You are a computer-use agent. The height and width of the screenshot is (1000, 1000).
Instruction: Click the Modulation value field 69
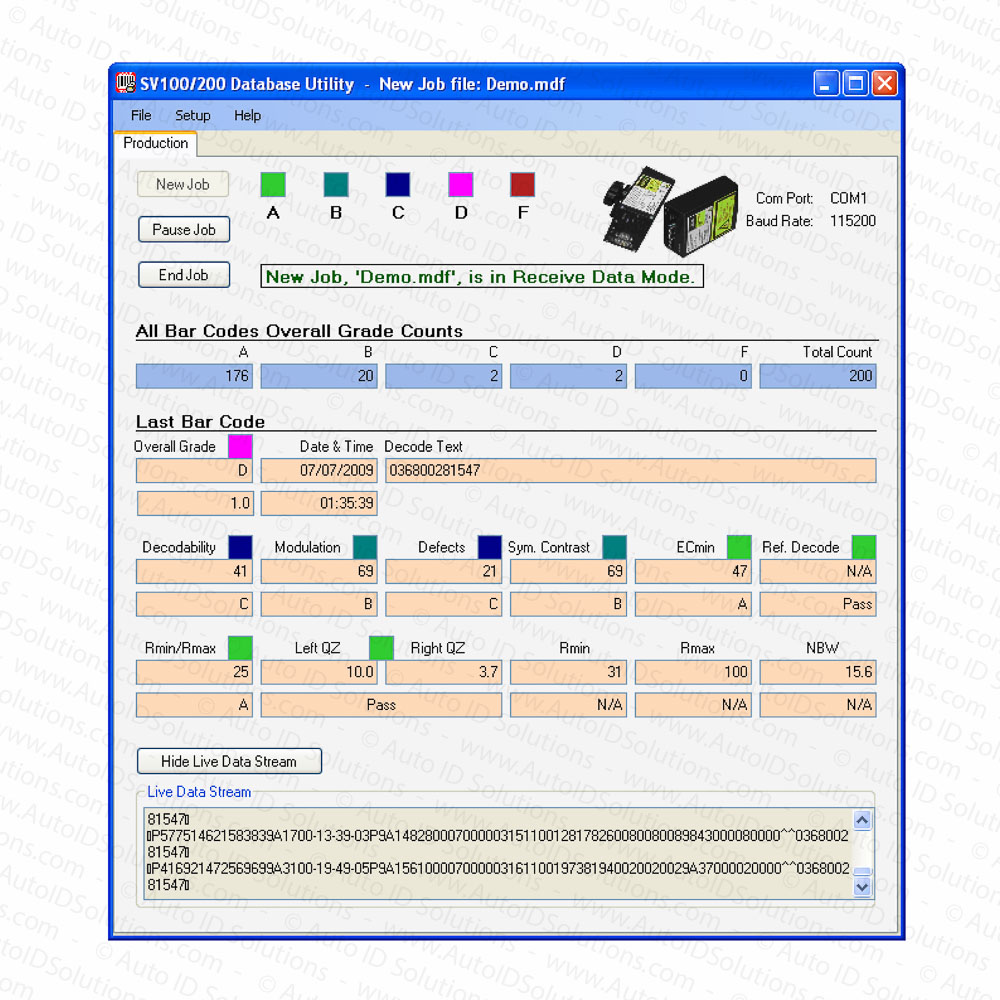click(319, 571)
